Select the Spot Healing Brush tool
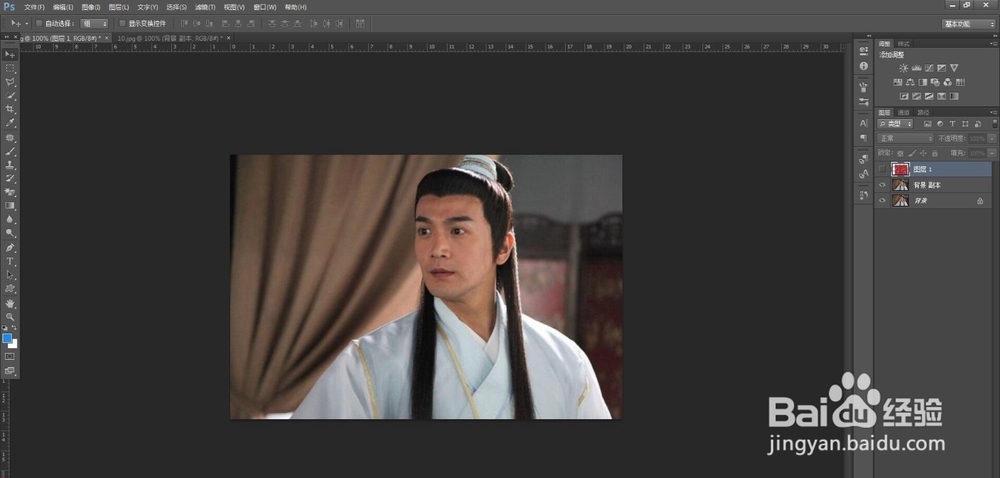Screen dimensions: 1000x478 click(x=10, y=137)
